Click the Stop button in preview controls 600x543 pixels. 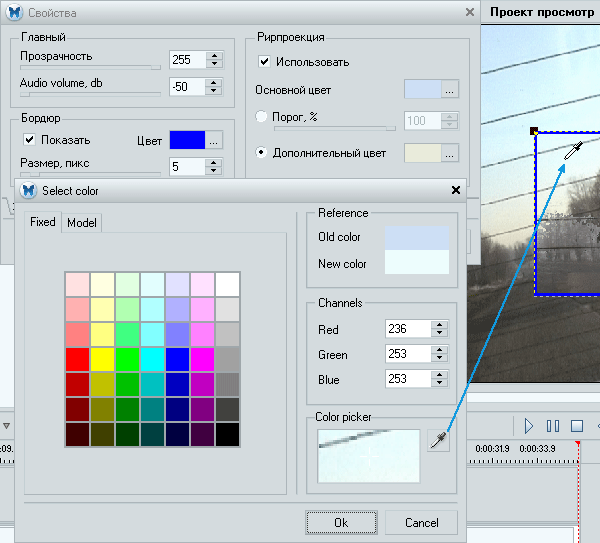(577, 426)
